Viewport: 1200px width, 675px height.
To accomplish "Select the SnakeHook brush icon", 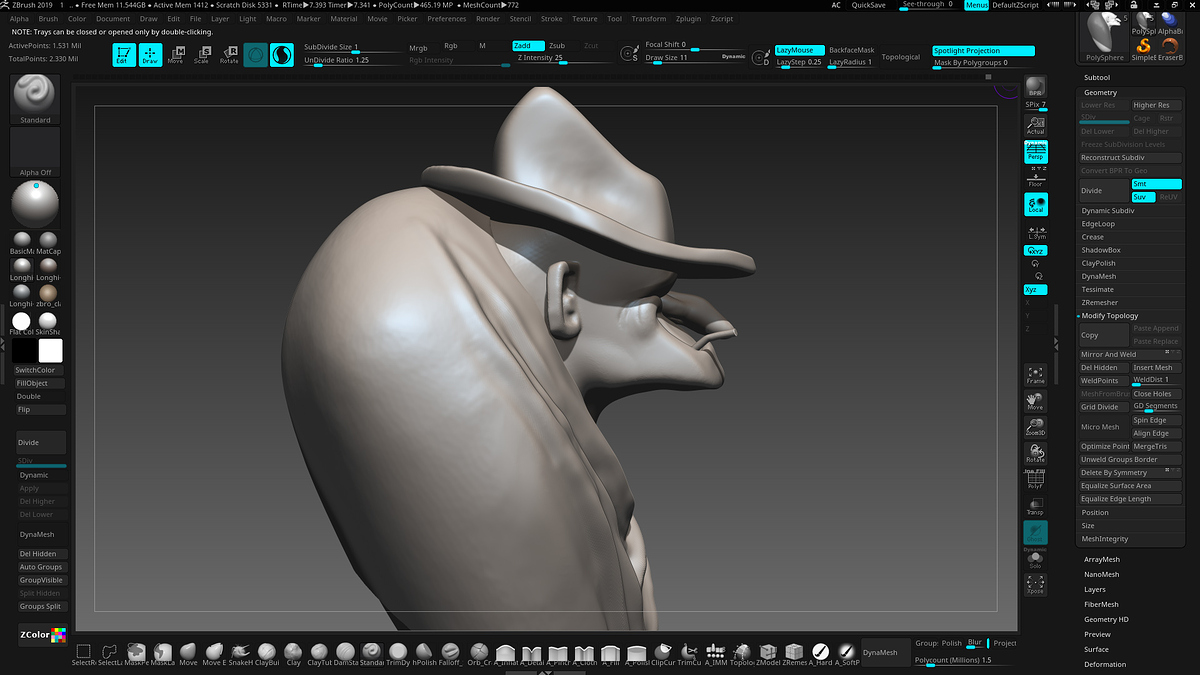I will (x=241, y=654).
